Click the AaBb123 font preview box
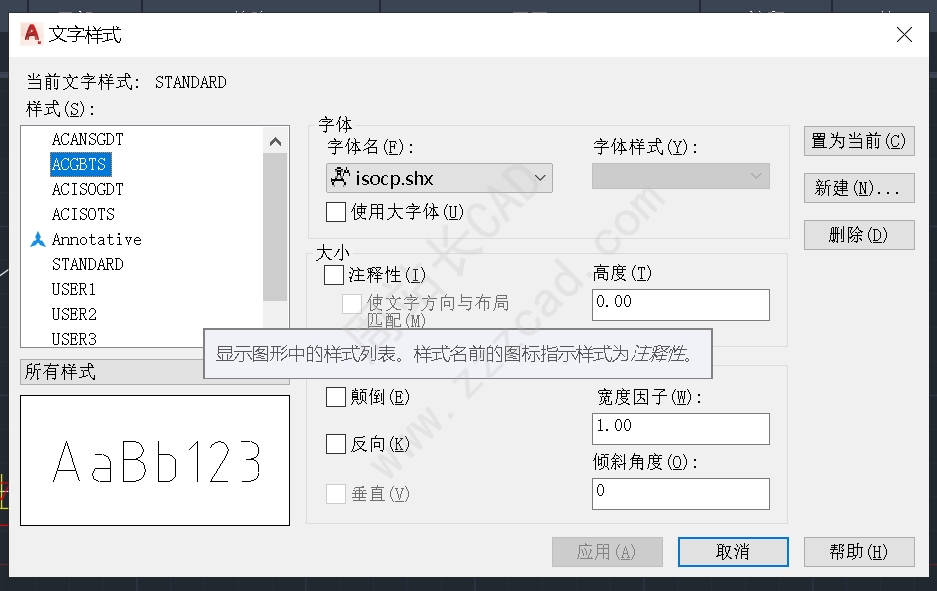937x591 pixels. click(155, 460)
